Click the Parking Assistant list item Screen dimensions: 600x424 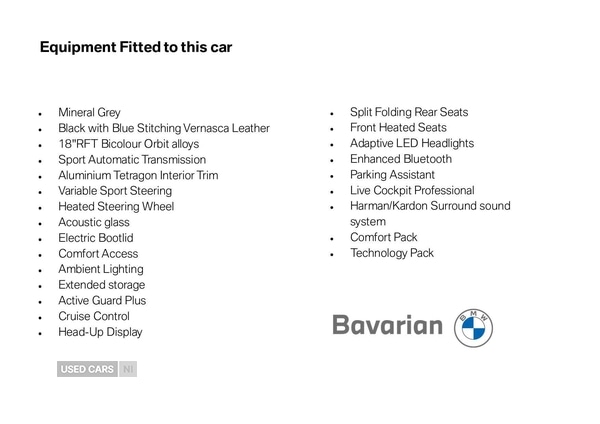point(392,175)
